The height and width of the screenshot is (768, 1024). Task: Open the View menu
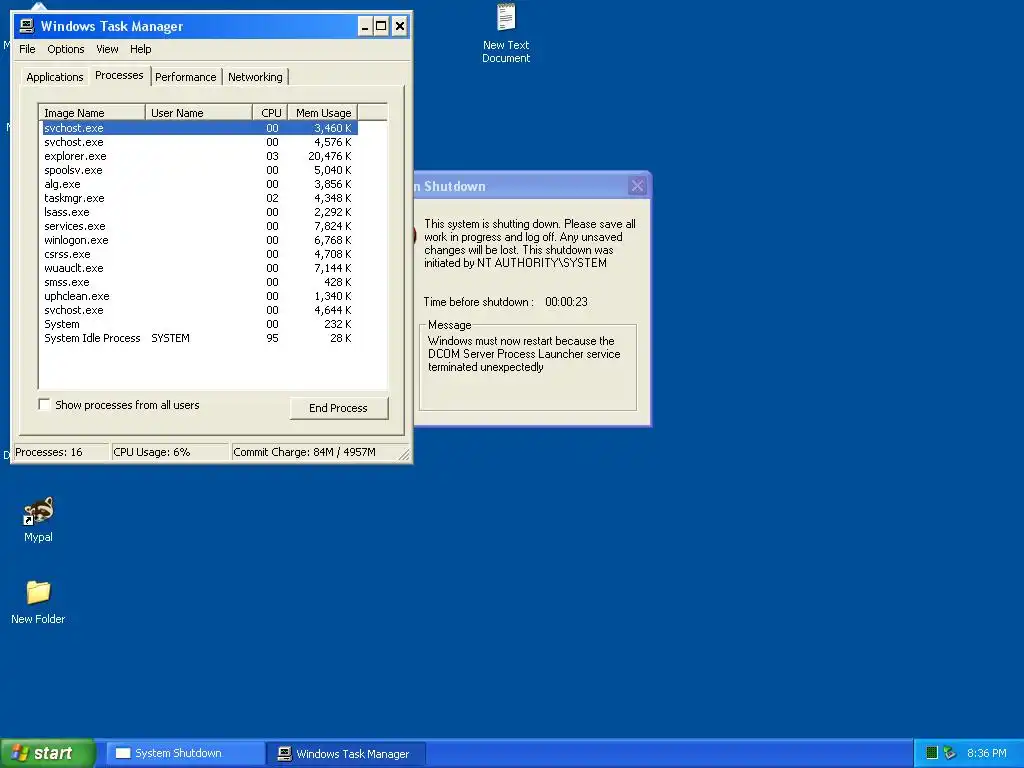107,49
